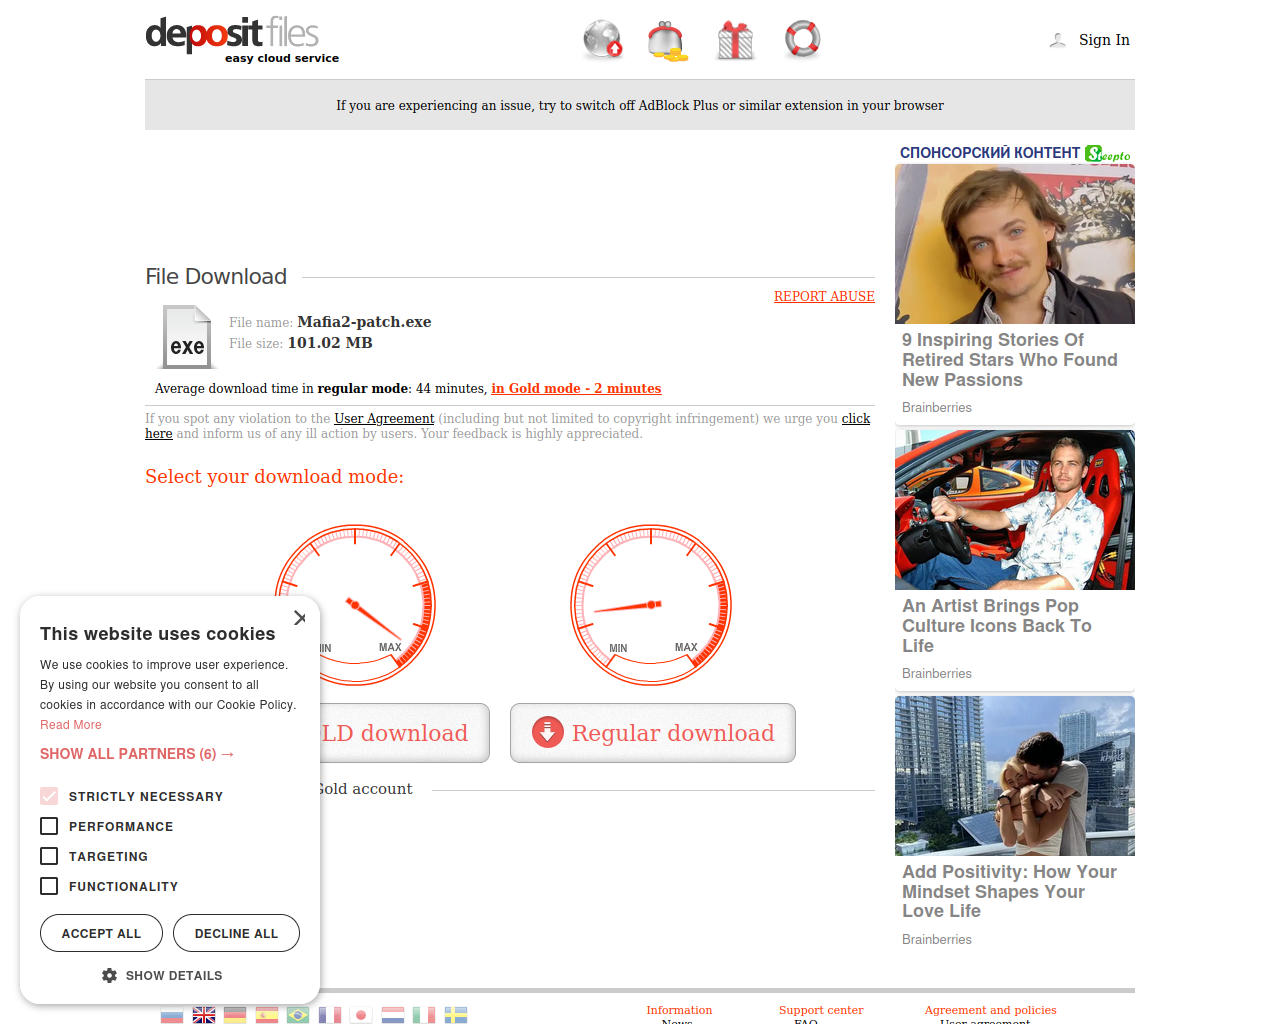
Task: Open the gift box icon in header
Action: point(735,40)
